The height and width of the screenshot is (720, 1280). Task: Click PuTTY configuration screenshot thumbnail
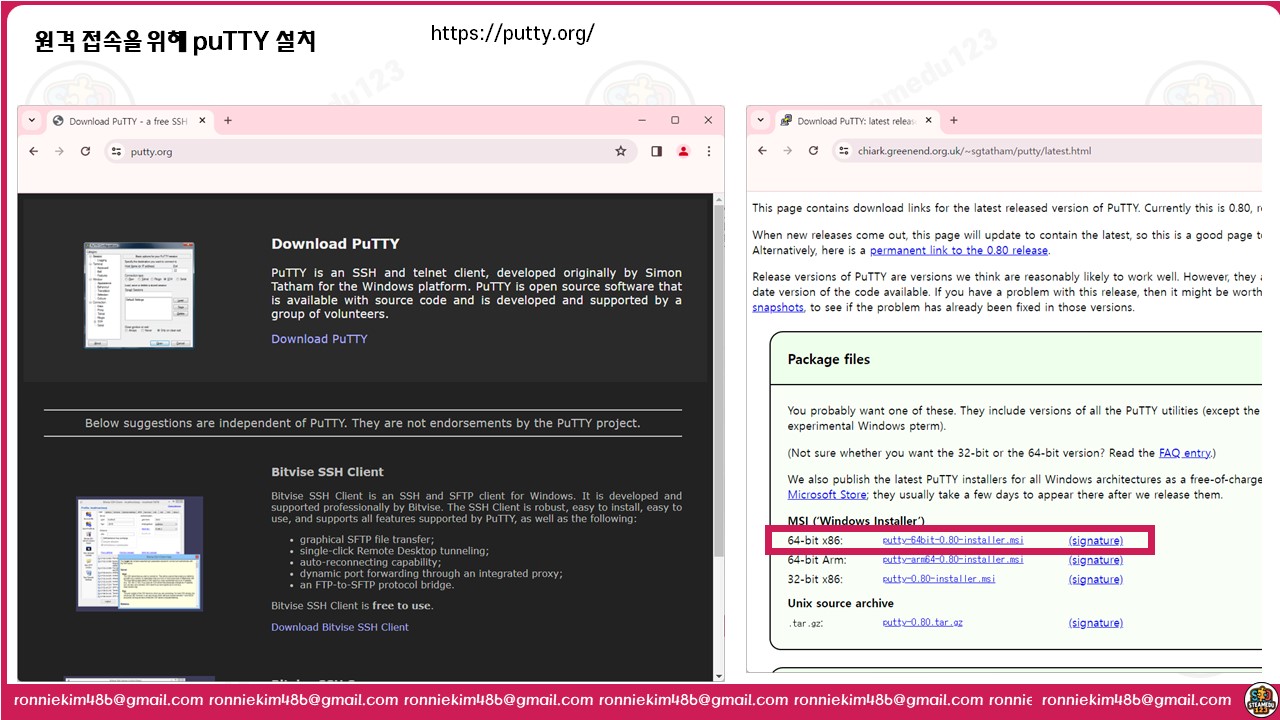139,295
